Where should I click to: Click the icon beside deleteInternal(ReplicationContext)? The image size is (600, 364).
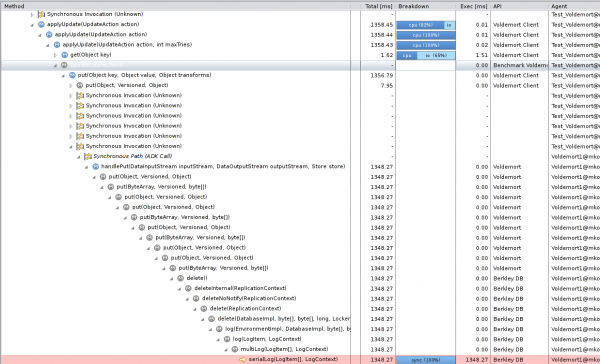[x=188, y=288]
